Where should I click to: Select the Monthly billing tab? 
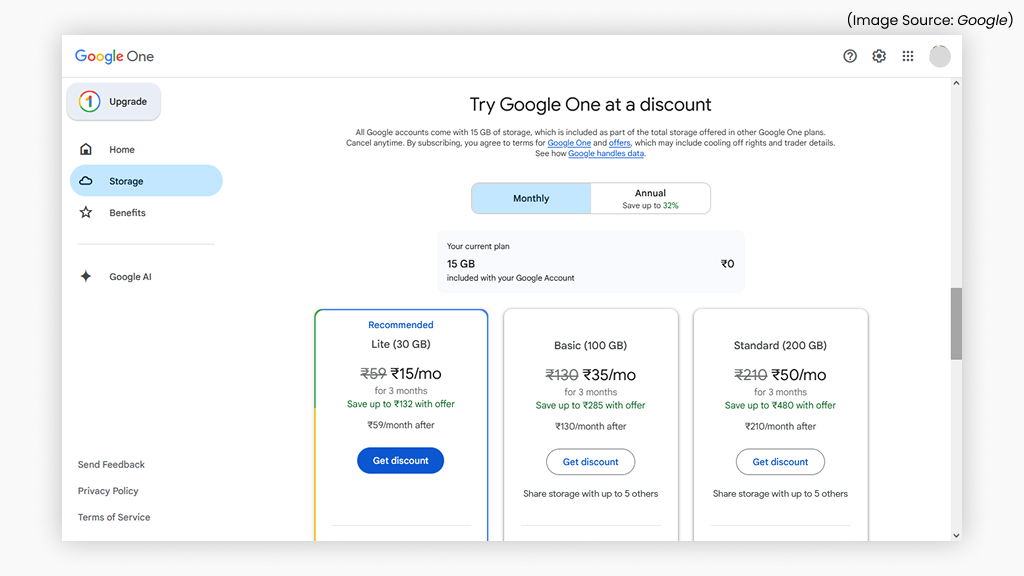530,198
